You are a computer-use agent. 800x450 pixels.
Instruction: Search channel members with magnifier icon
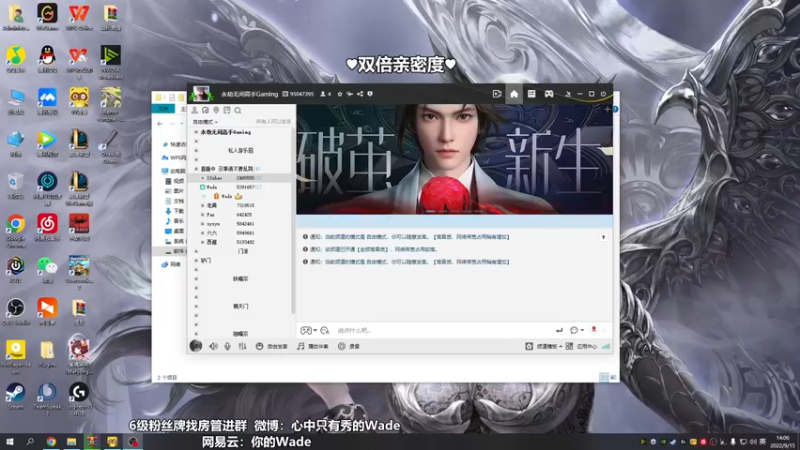(238, 110)
